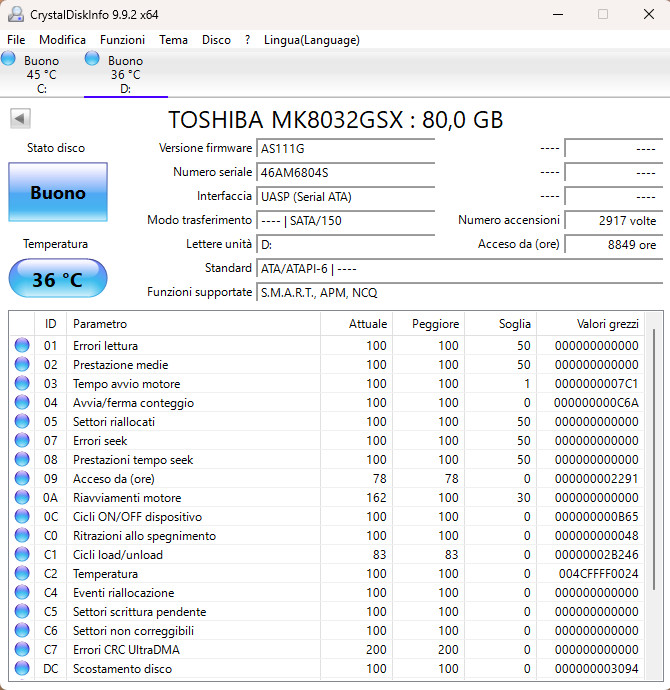The image size is (670, 690).
Task: Click the Parametro column header
Action: [193, 324]
